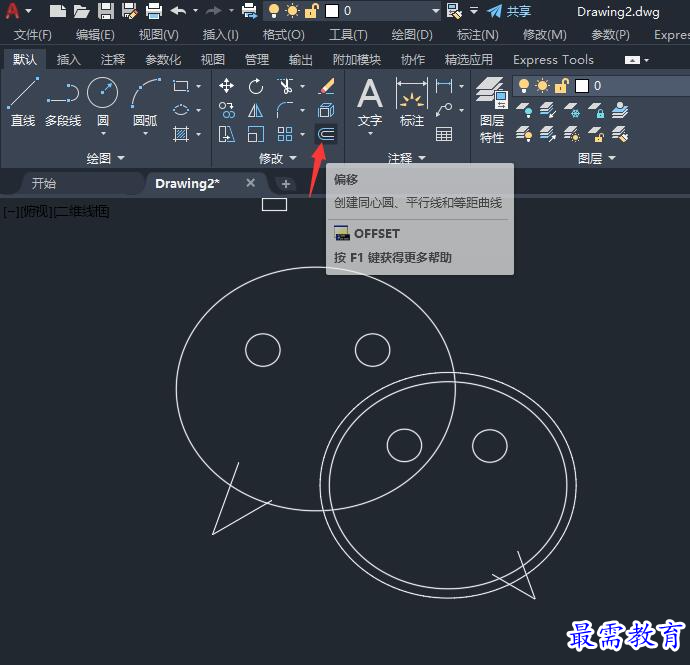Click Open file in quick access toolbar
This screenshot has width=691, height=667.
[82, 11]
